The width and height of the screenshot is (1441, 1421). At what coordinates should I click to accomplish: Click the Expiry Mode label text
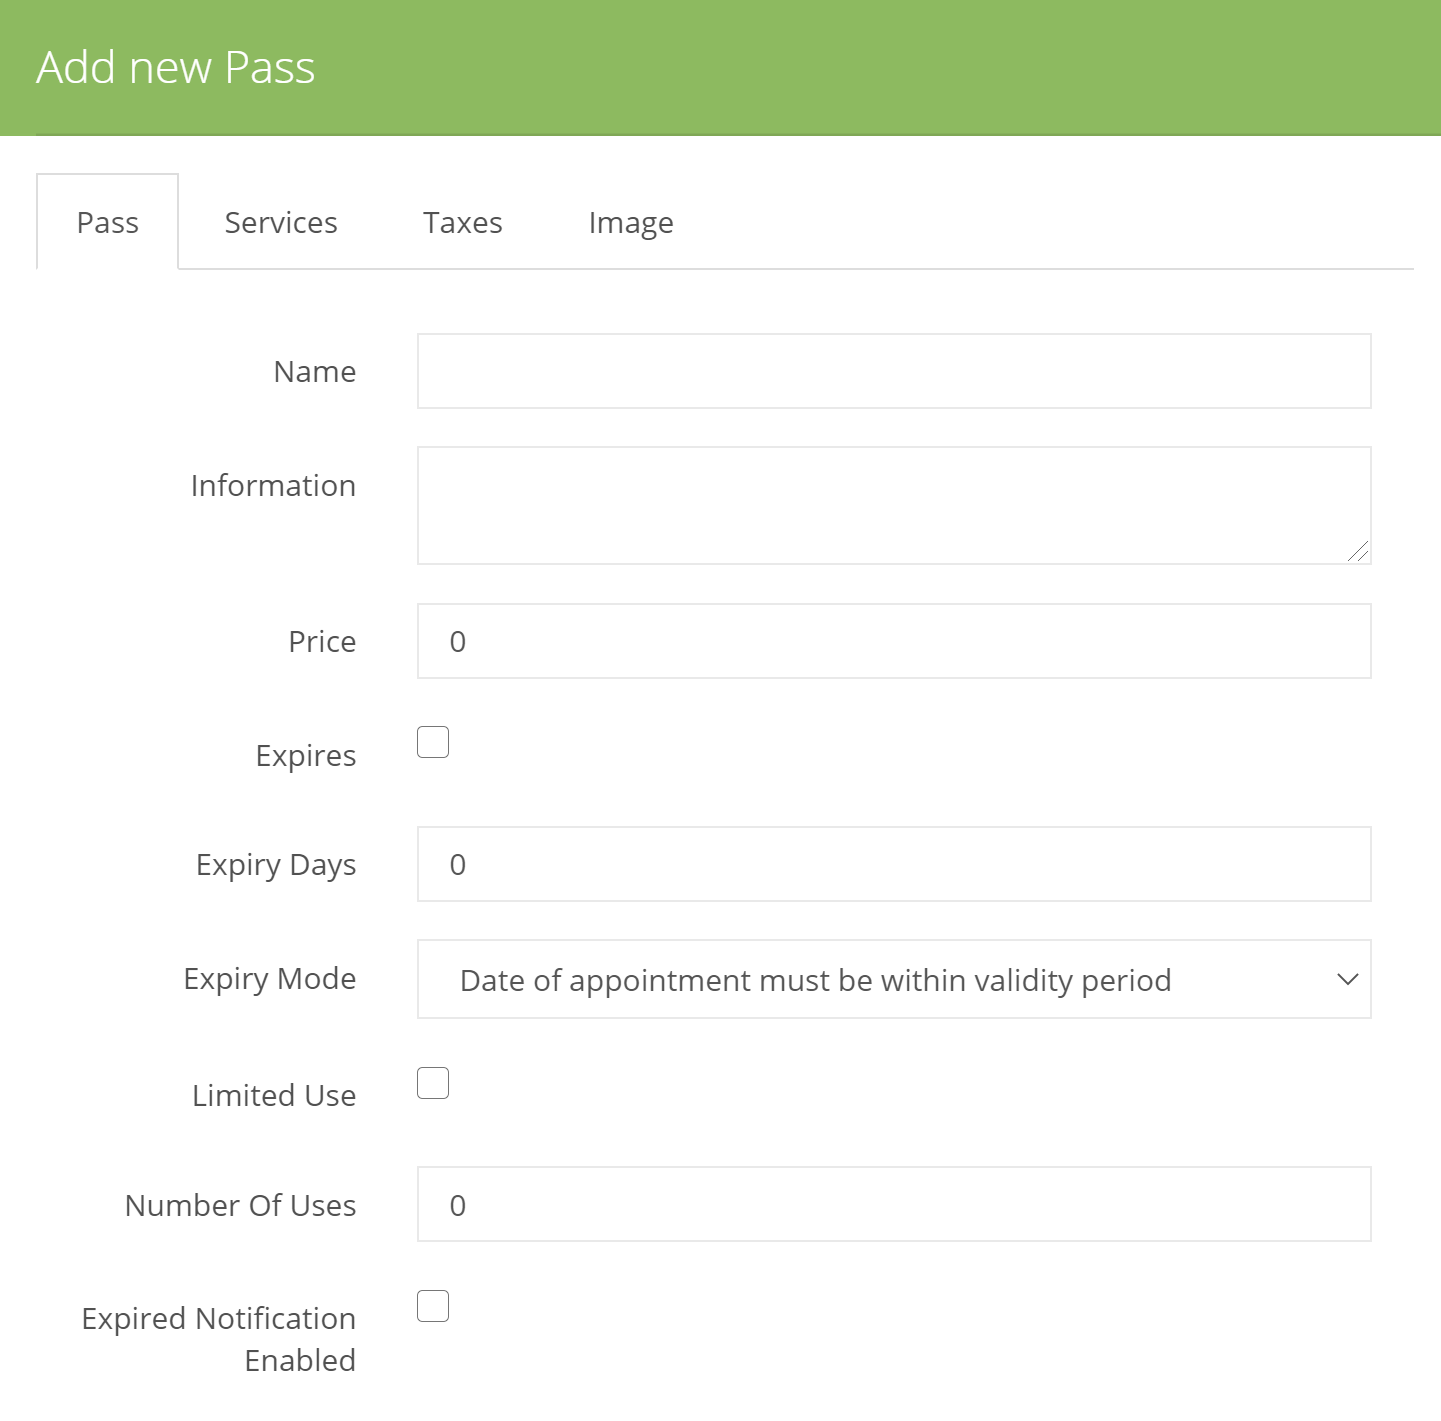coord(269,979)
